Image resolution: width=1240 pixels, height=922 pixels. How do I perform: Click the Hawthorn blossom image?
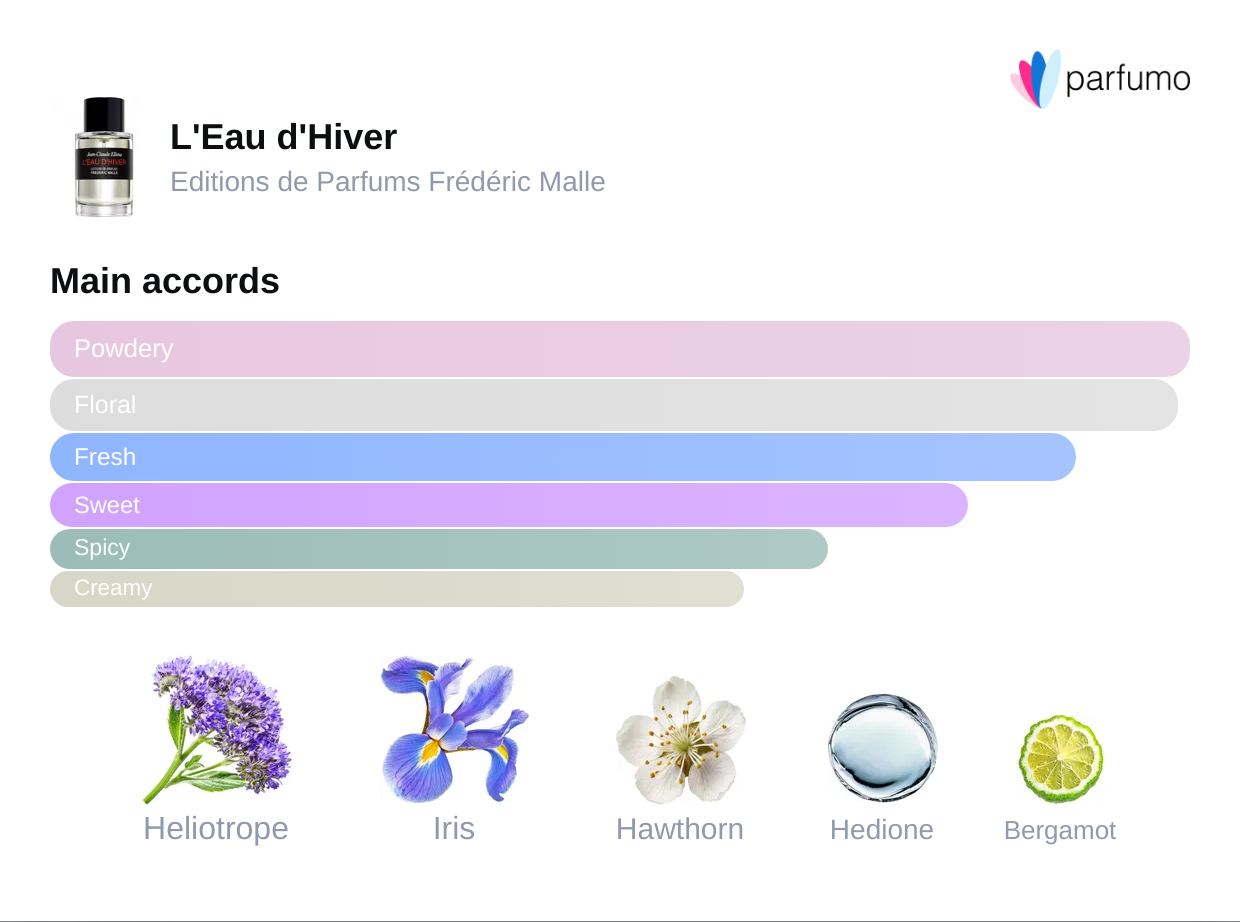tap(680, 740)
